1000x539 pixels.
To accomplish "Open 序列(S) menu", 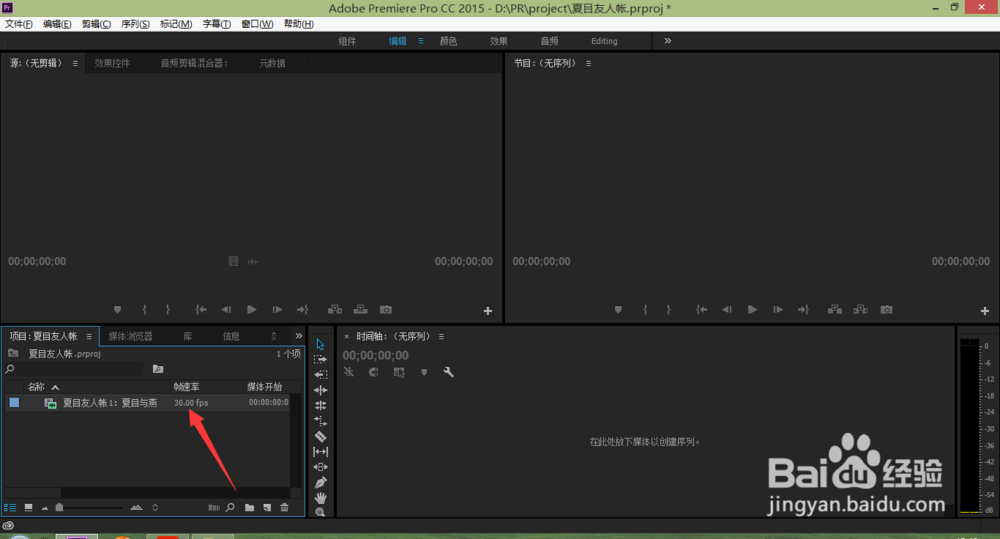I will pyautogui.click(x=135, y=24).
